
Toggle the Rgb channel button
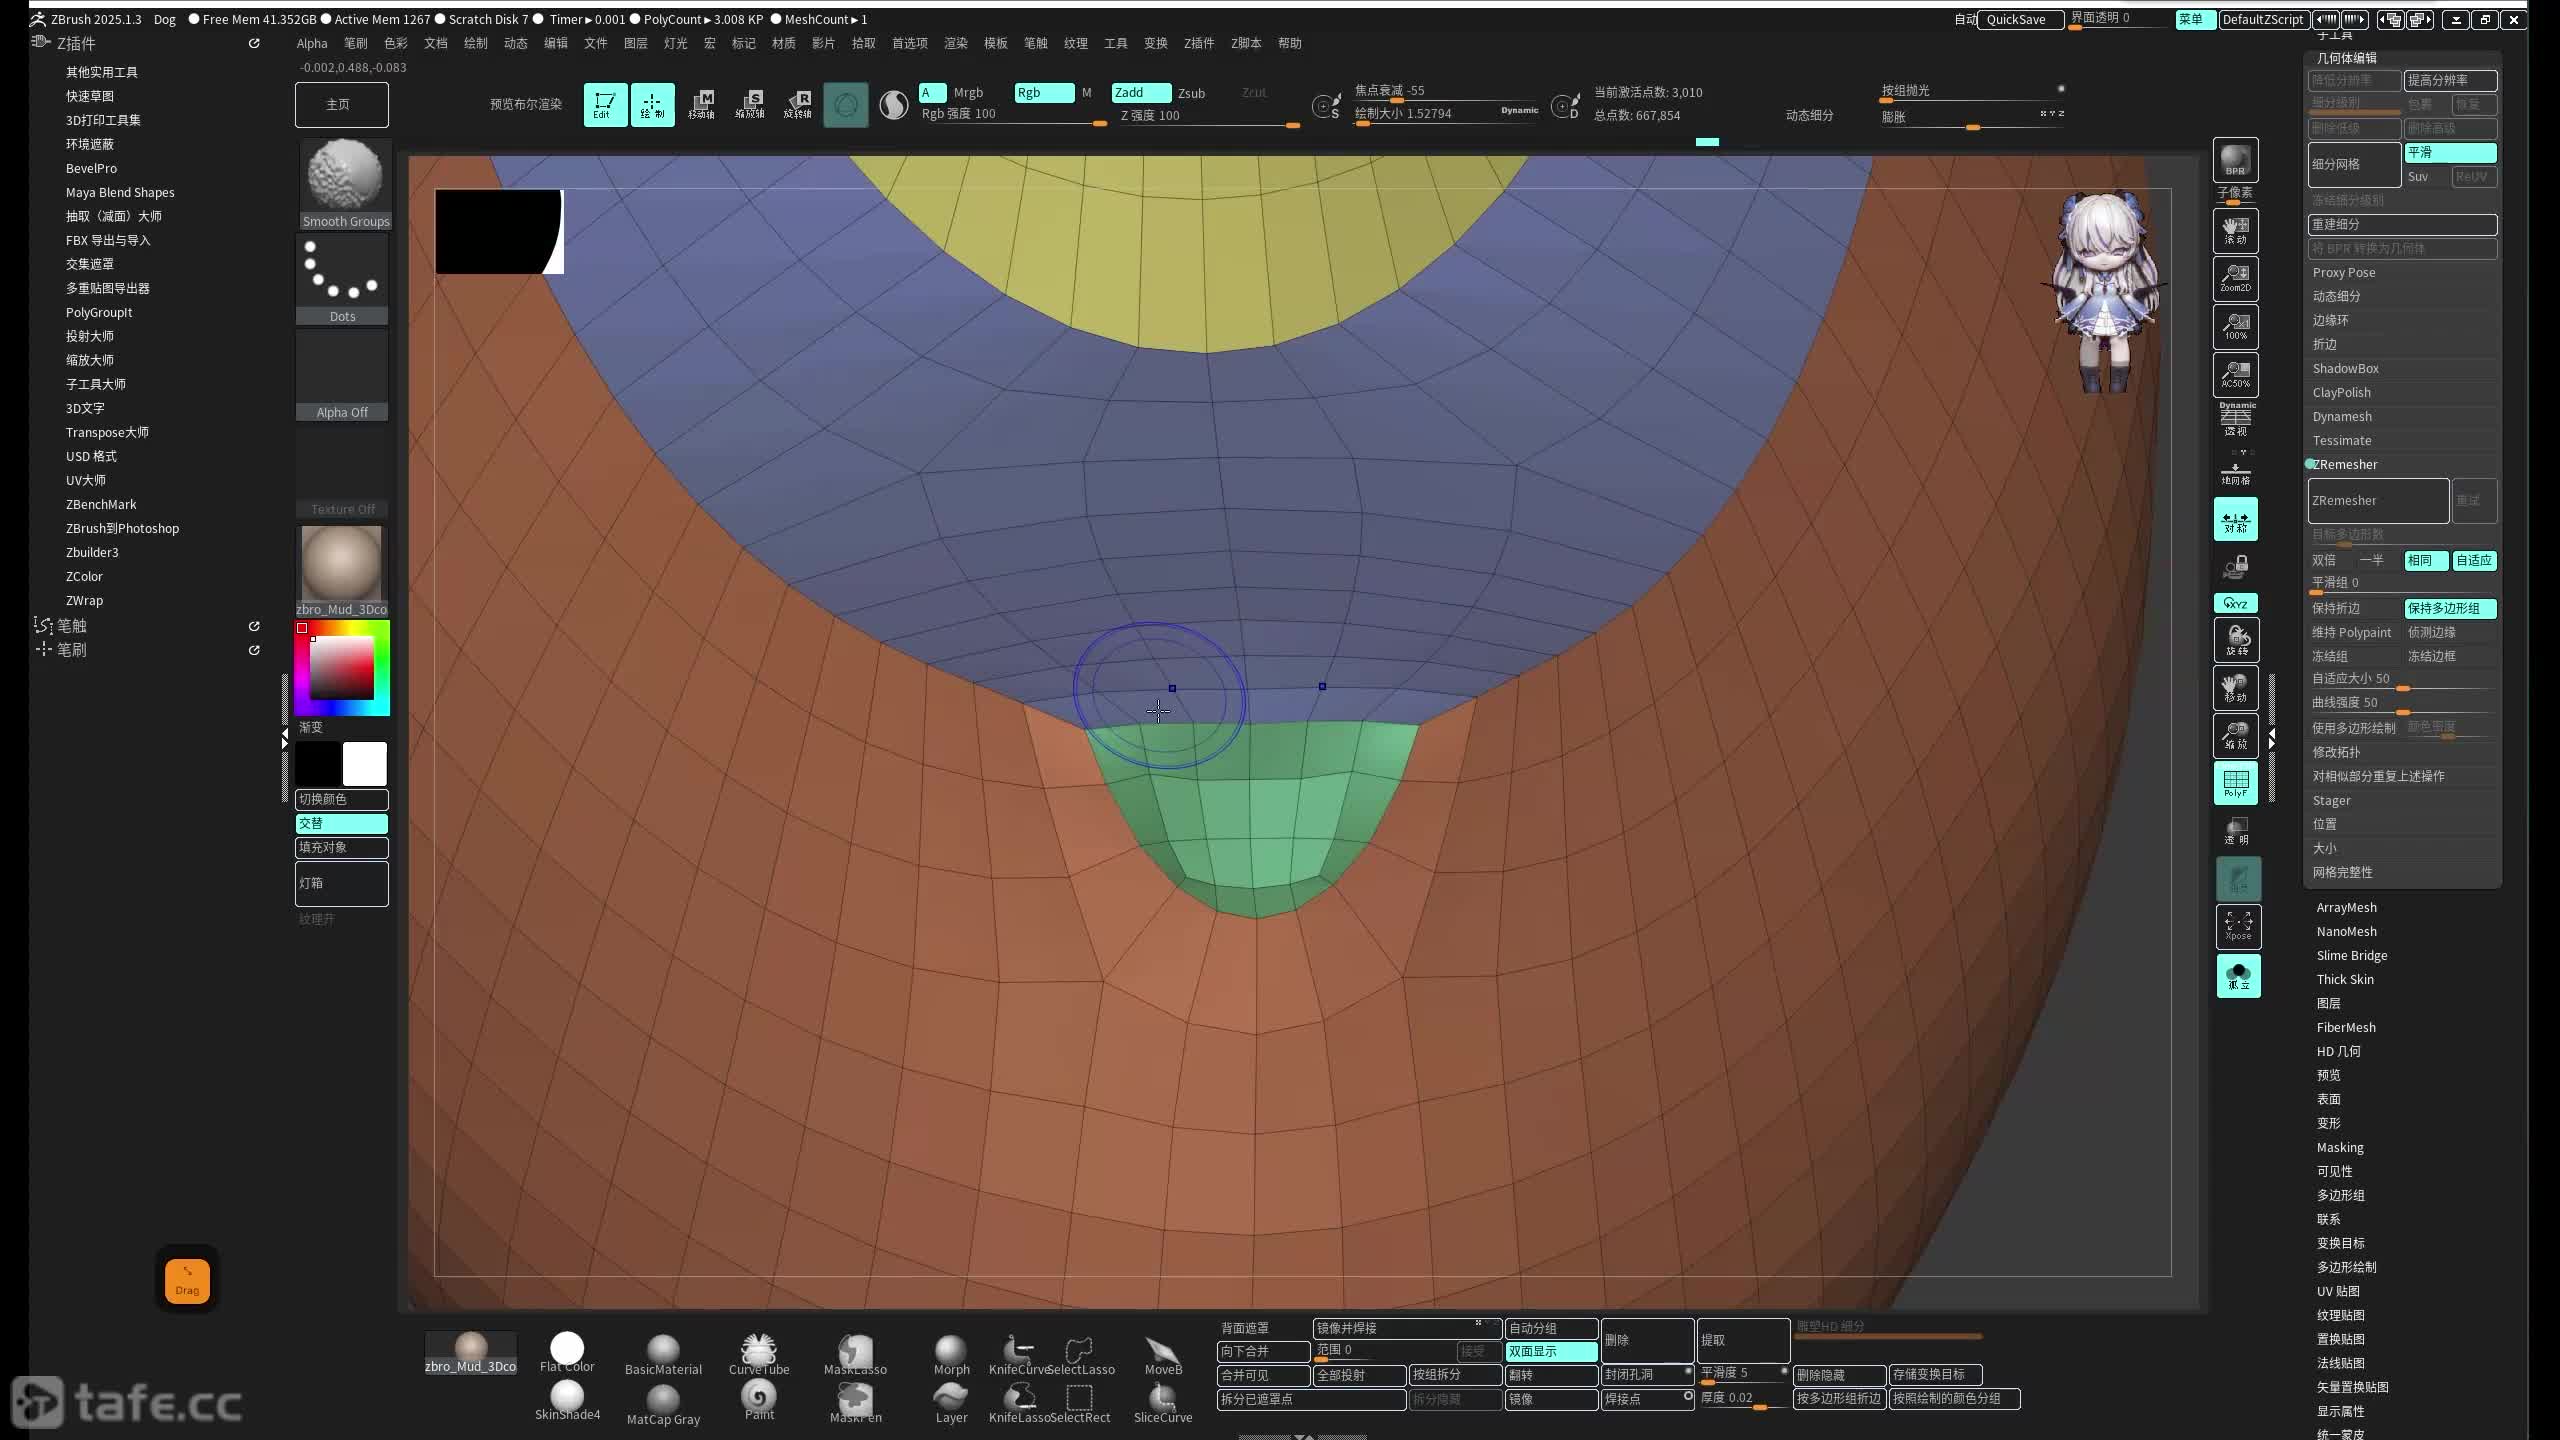(1044, 92)
